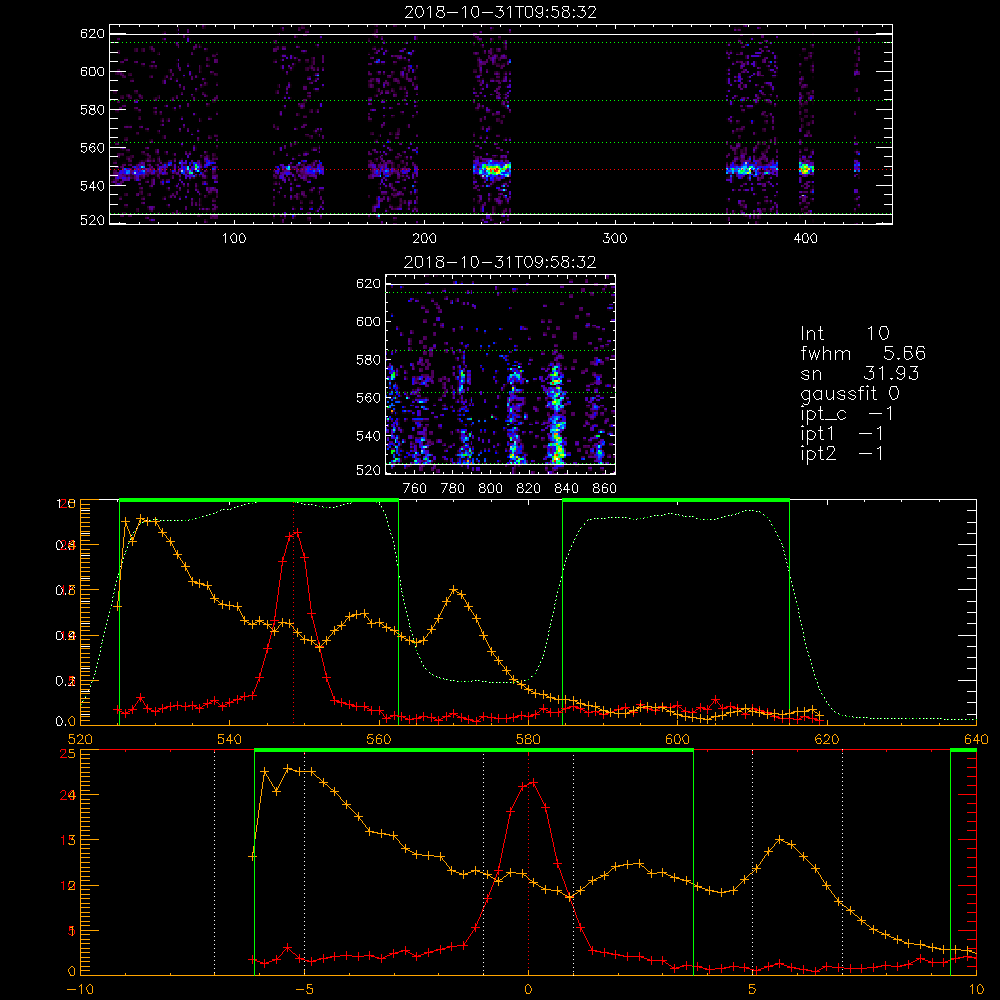This screenshot has width=1000, height=1000.
Task: Click the orange curve peak near 5.5 in bottom plot
Action: pyautogui.click(x=779, y=839)
